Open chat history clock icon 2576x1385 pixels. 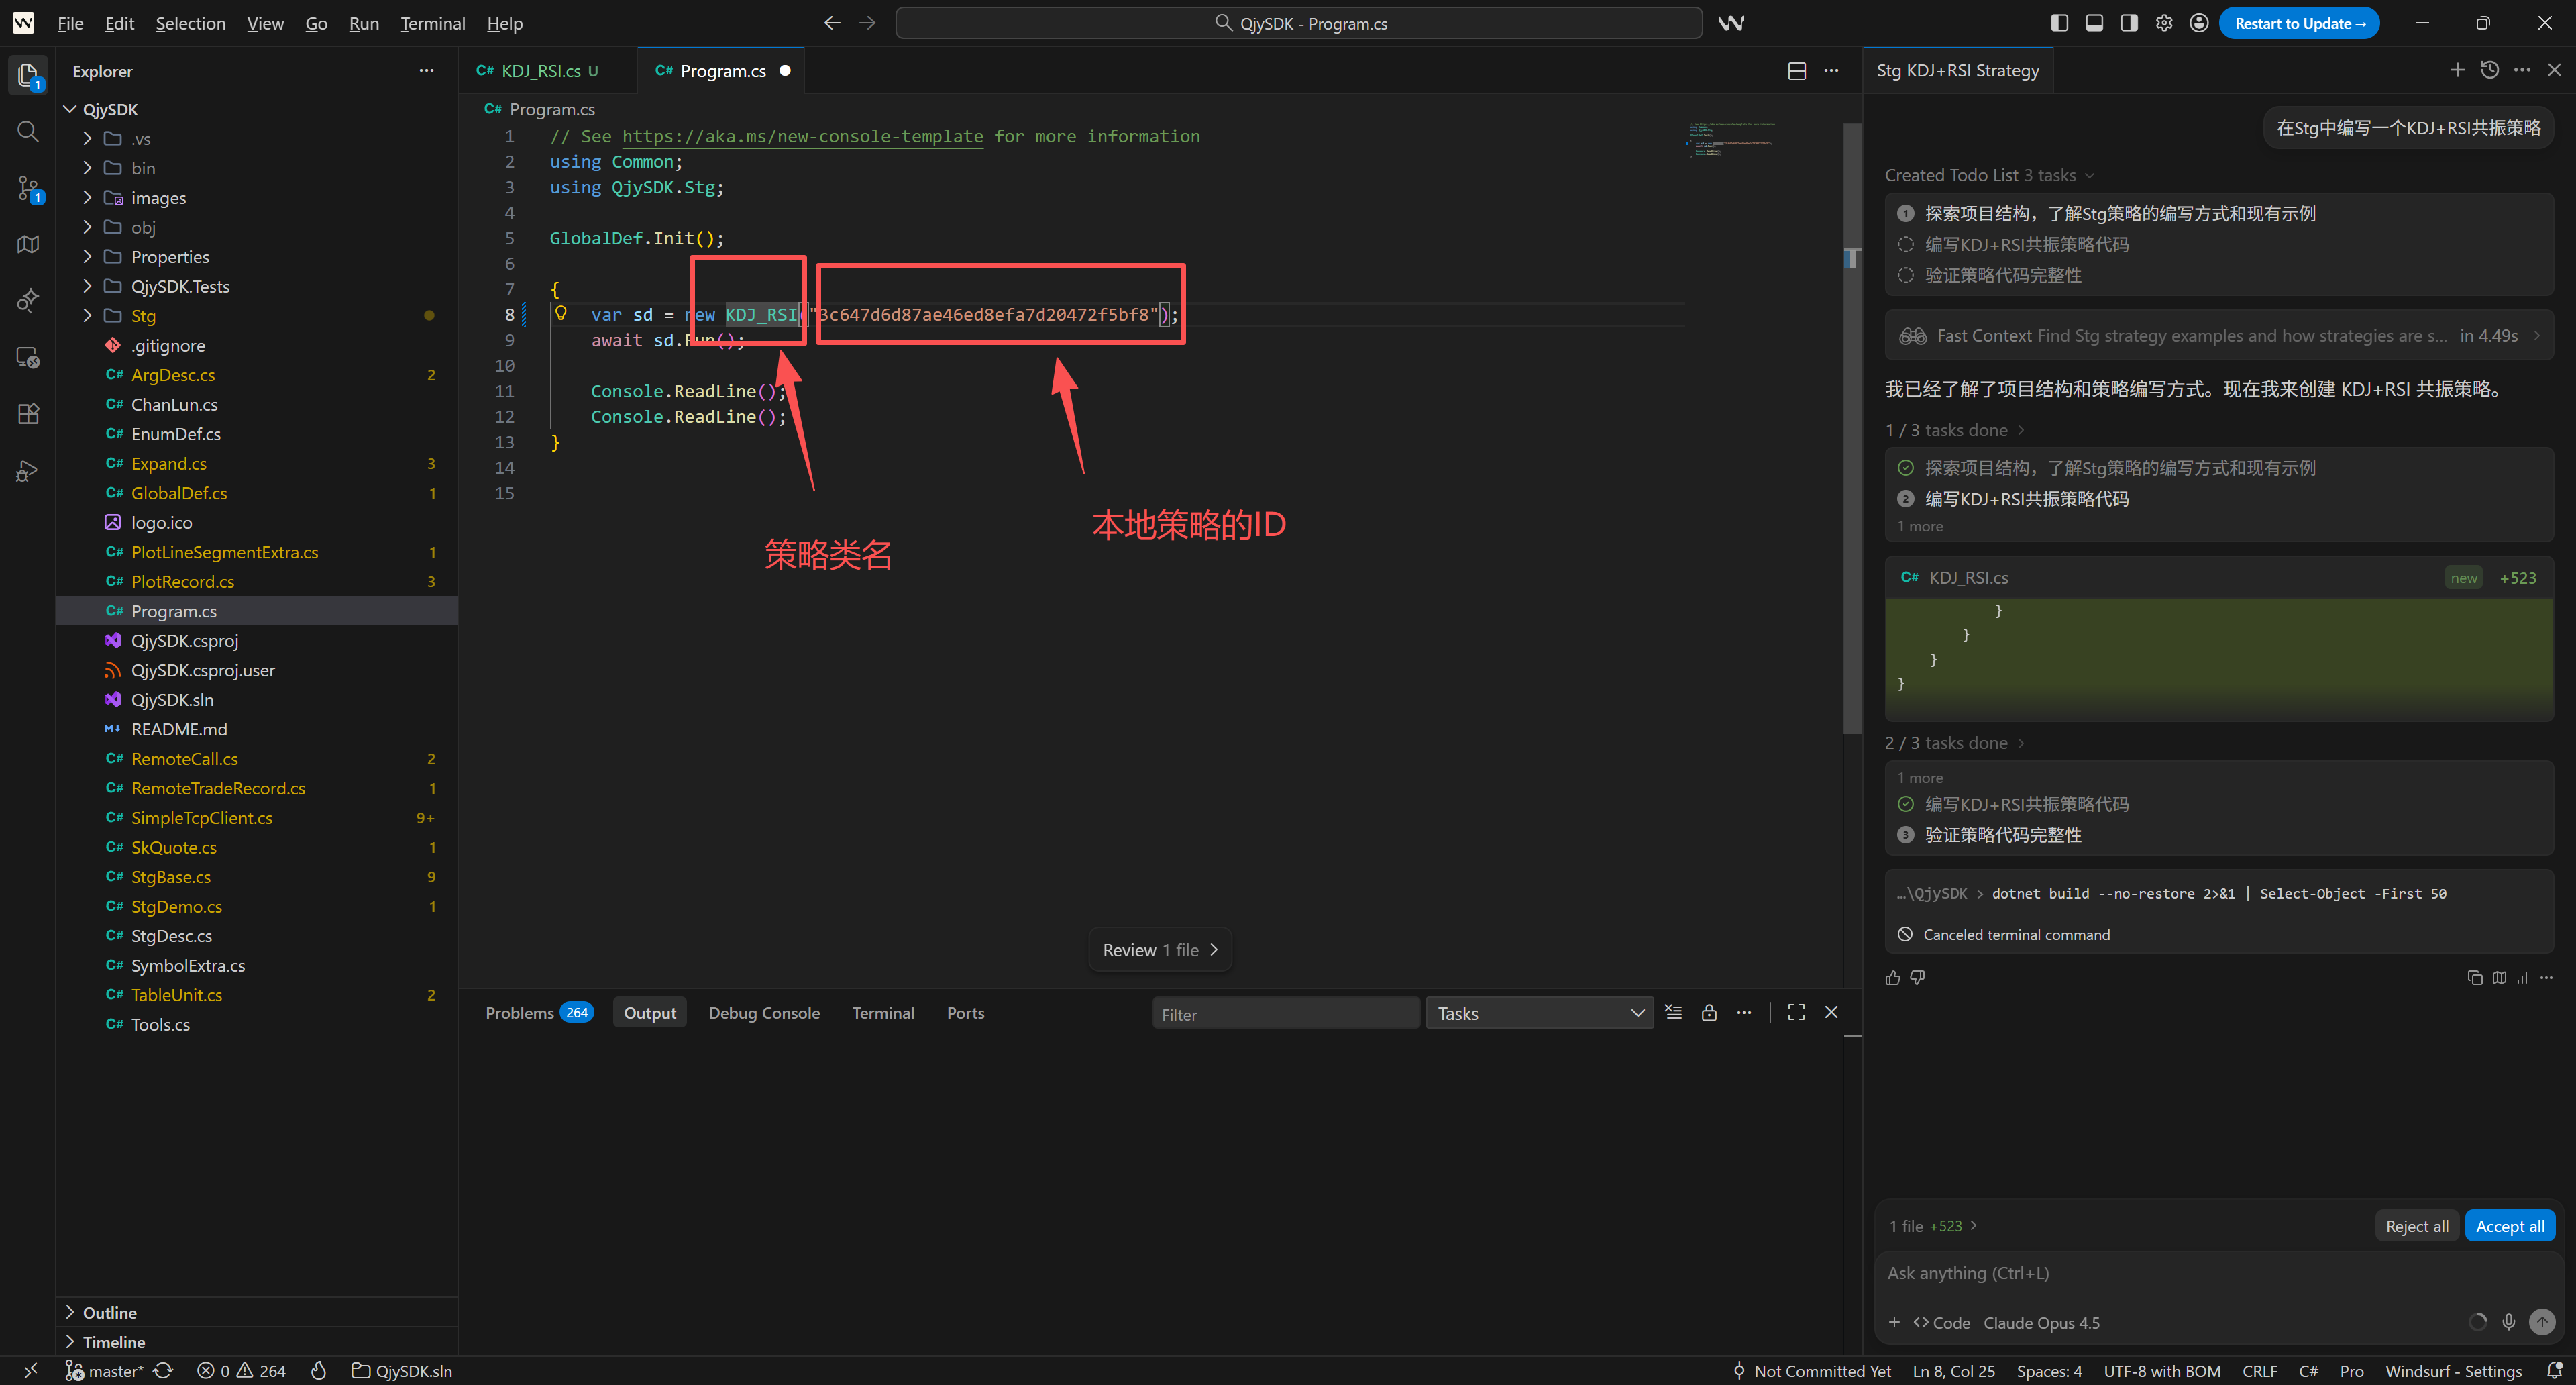pyautogui.click(x=2490, y=70)
